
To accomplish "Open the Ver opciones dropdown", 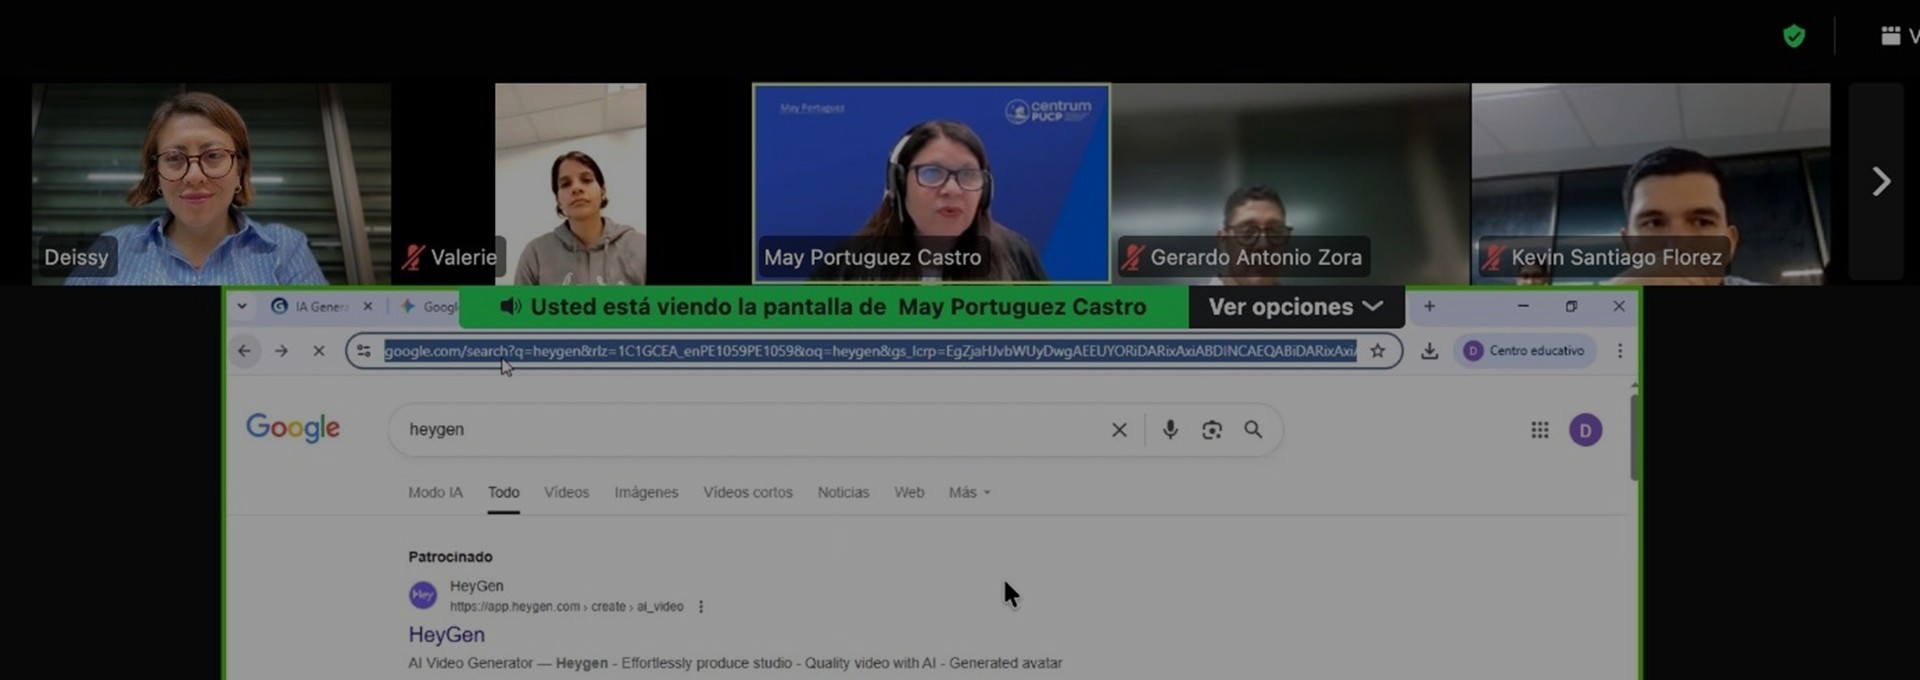I will coord(1296,307).
